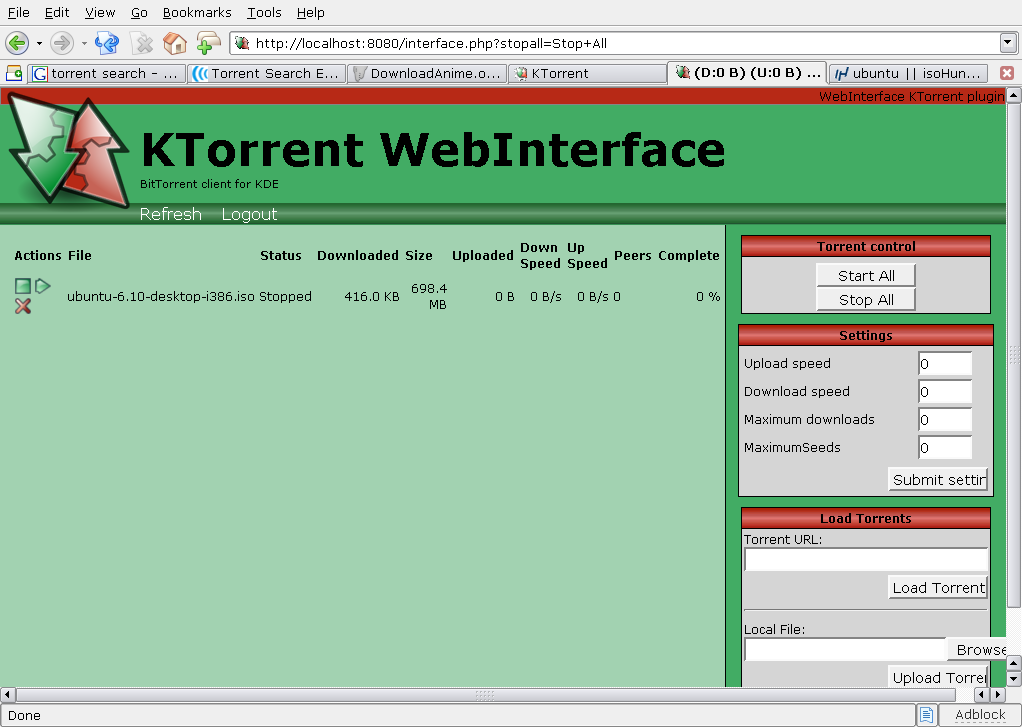The image size is (1022, 727).
Task: Open the Go menu
Action: point(139,12)
